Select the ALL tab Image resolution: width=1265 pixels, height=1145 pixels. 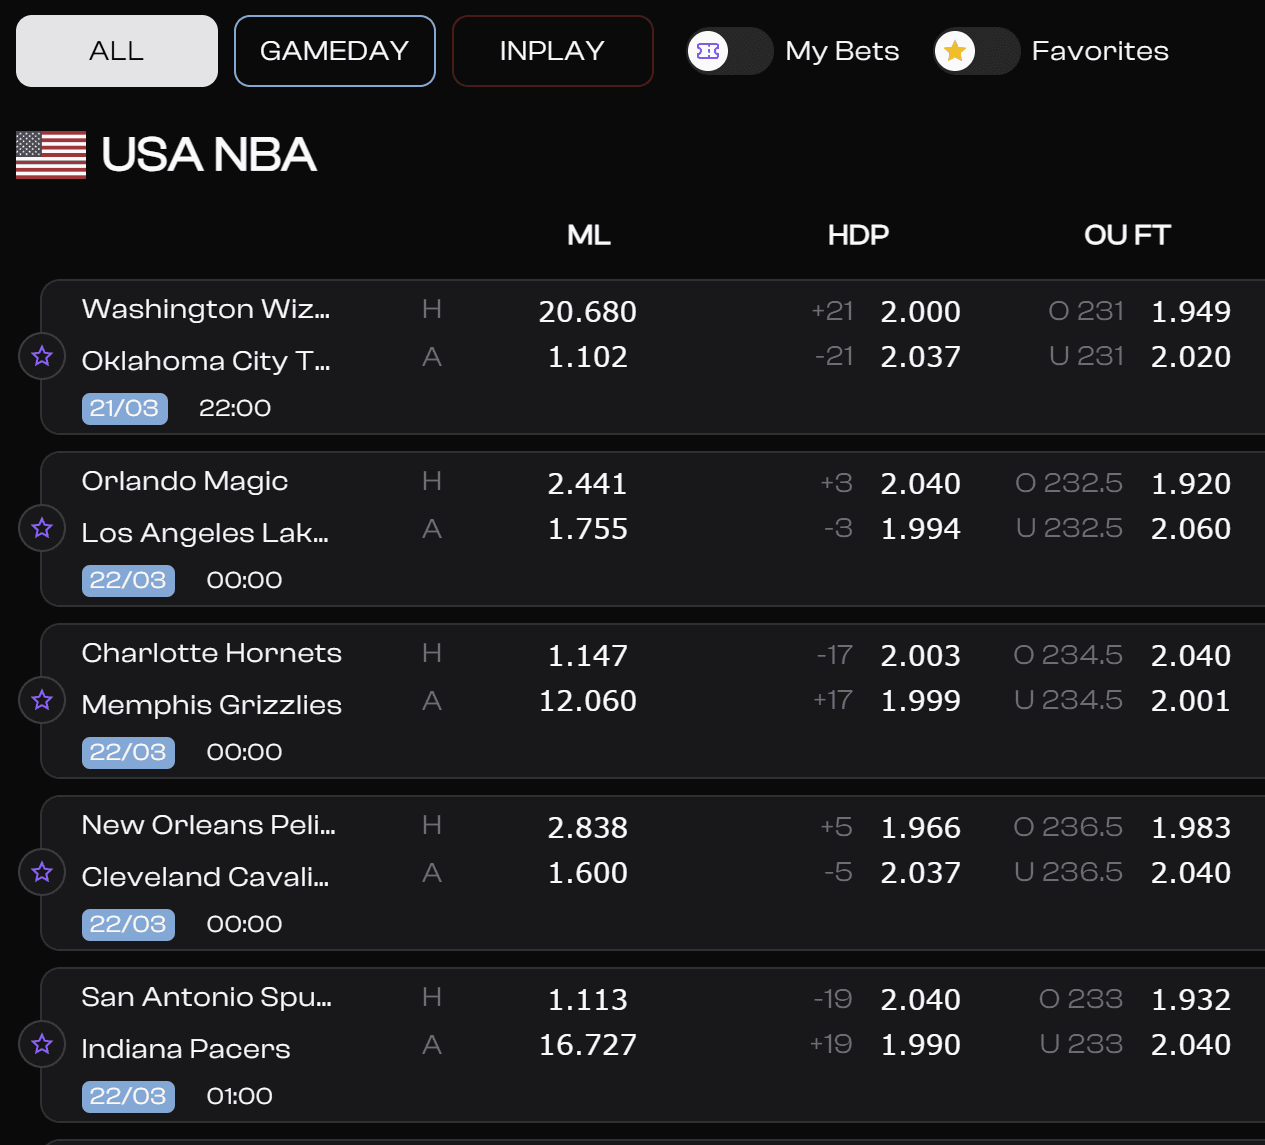116,51
